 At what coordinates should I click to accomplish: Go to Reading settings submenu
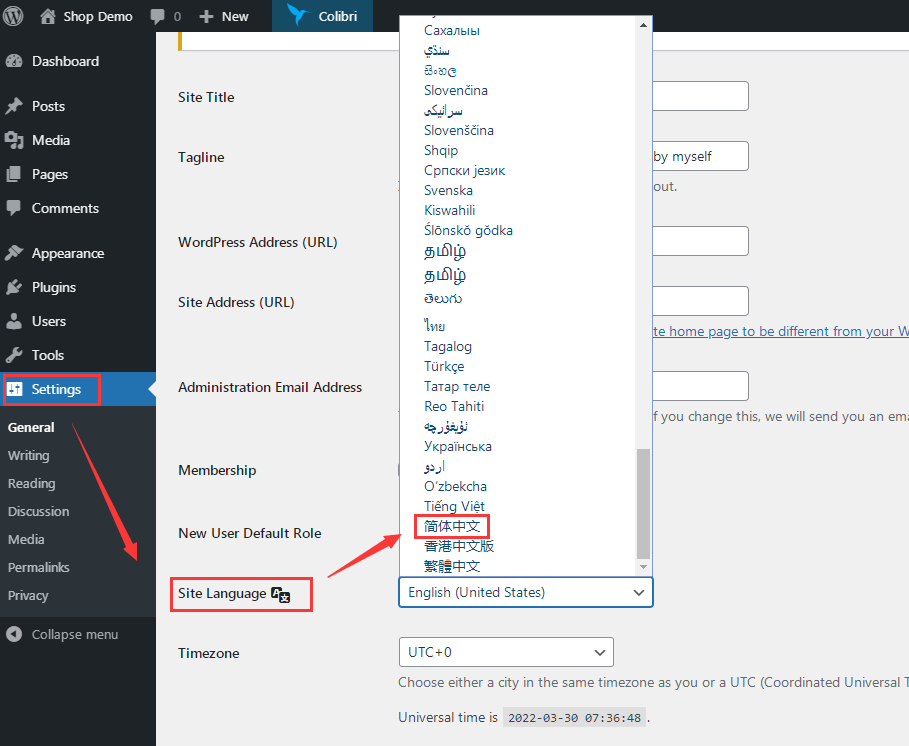coord(32,483)
